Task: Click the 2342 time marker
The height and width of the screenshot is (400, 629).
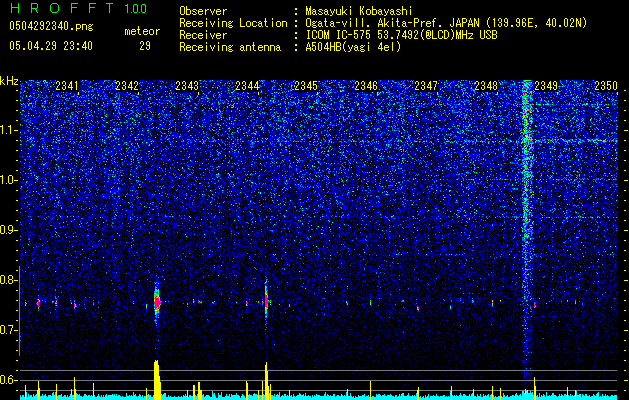Action: (x=127, y=86)
